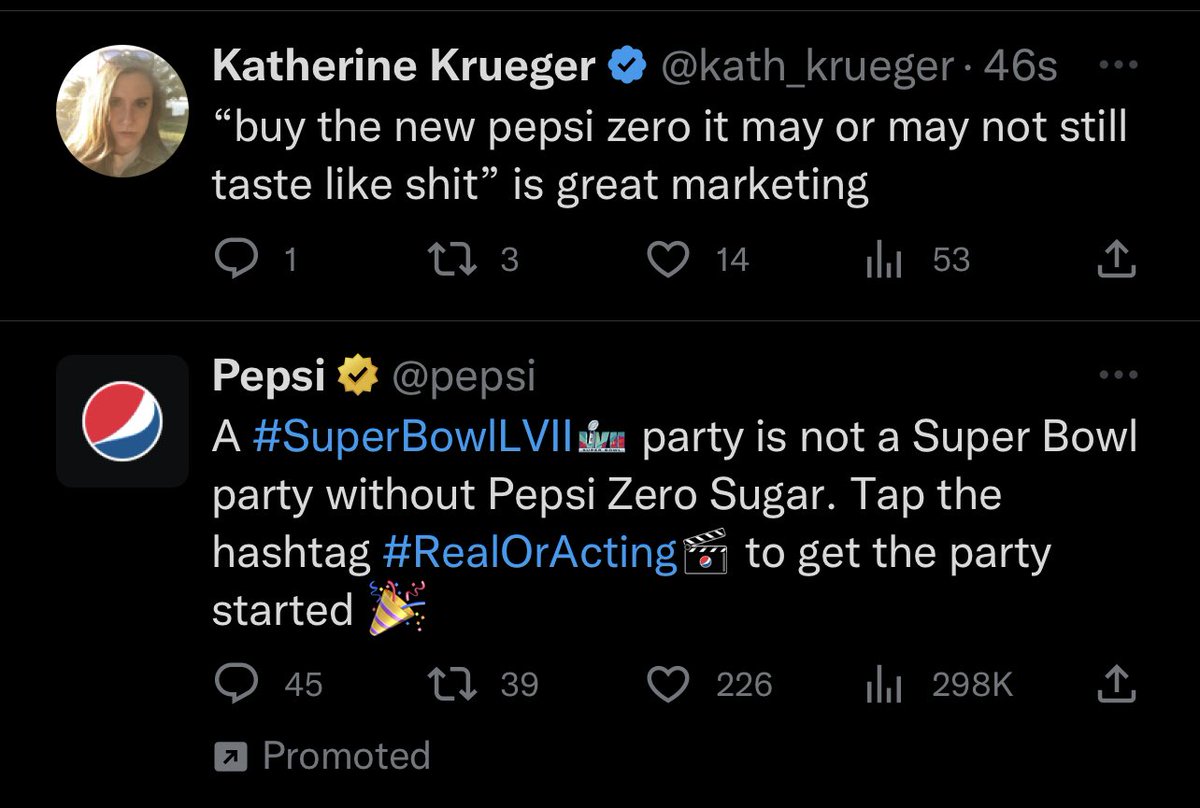Open Pepsi's logo avatar
This screenshot has height=808, width=1200.
(x=123, y=420)
